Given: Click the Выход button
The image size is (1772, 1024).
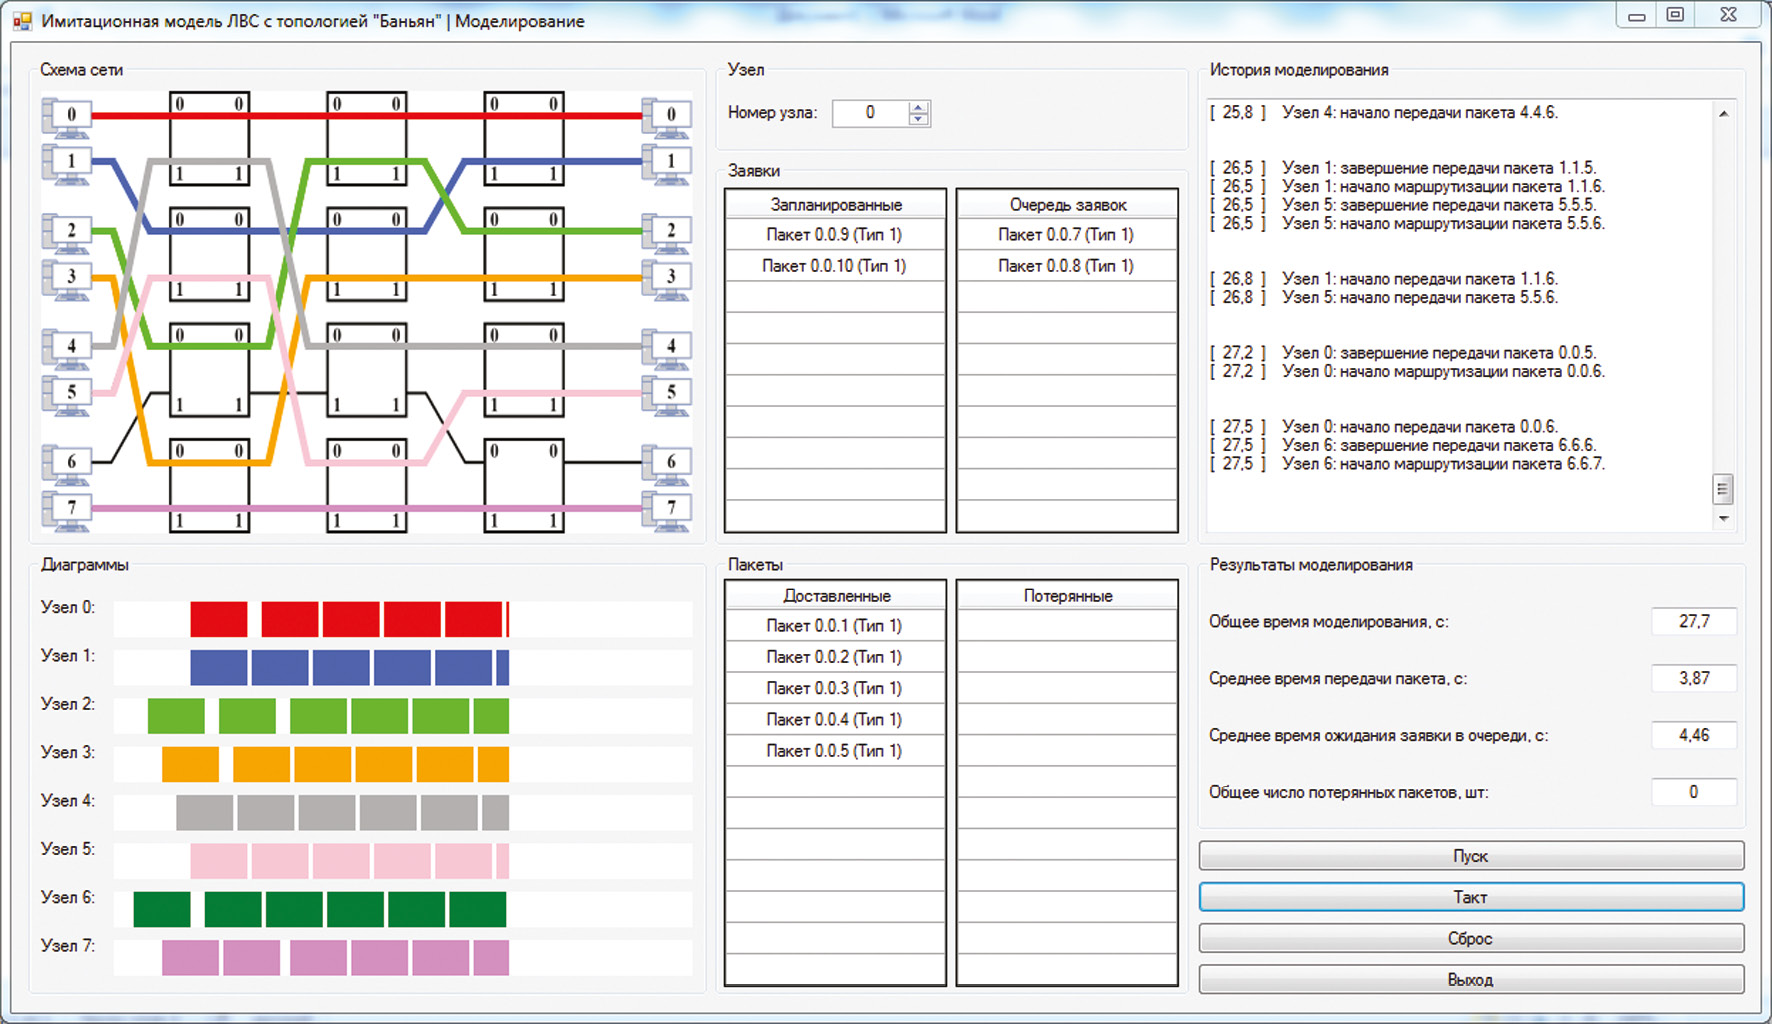Looking at the screenshot, I should 1470,979.
